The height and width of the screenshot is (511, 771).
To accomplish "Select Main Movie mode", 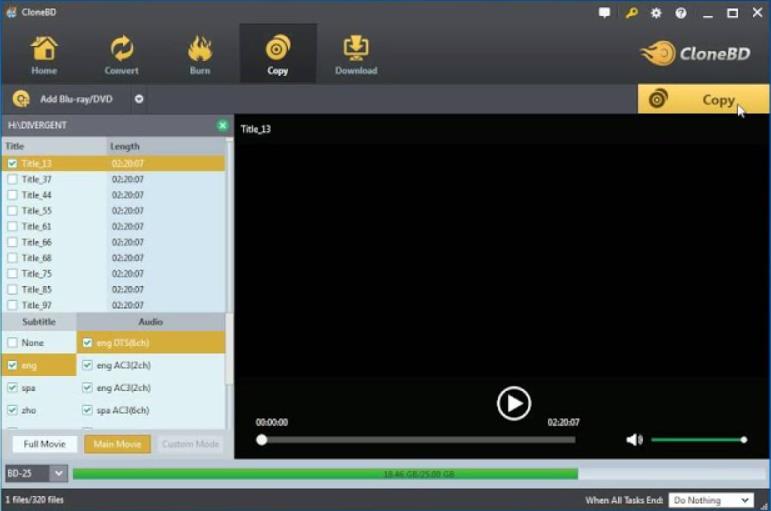I will pyautogui.click(x=117, y=444).
